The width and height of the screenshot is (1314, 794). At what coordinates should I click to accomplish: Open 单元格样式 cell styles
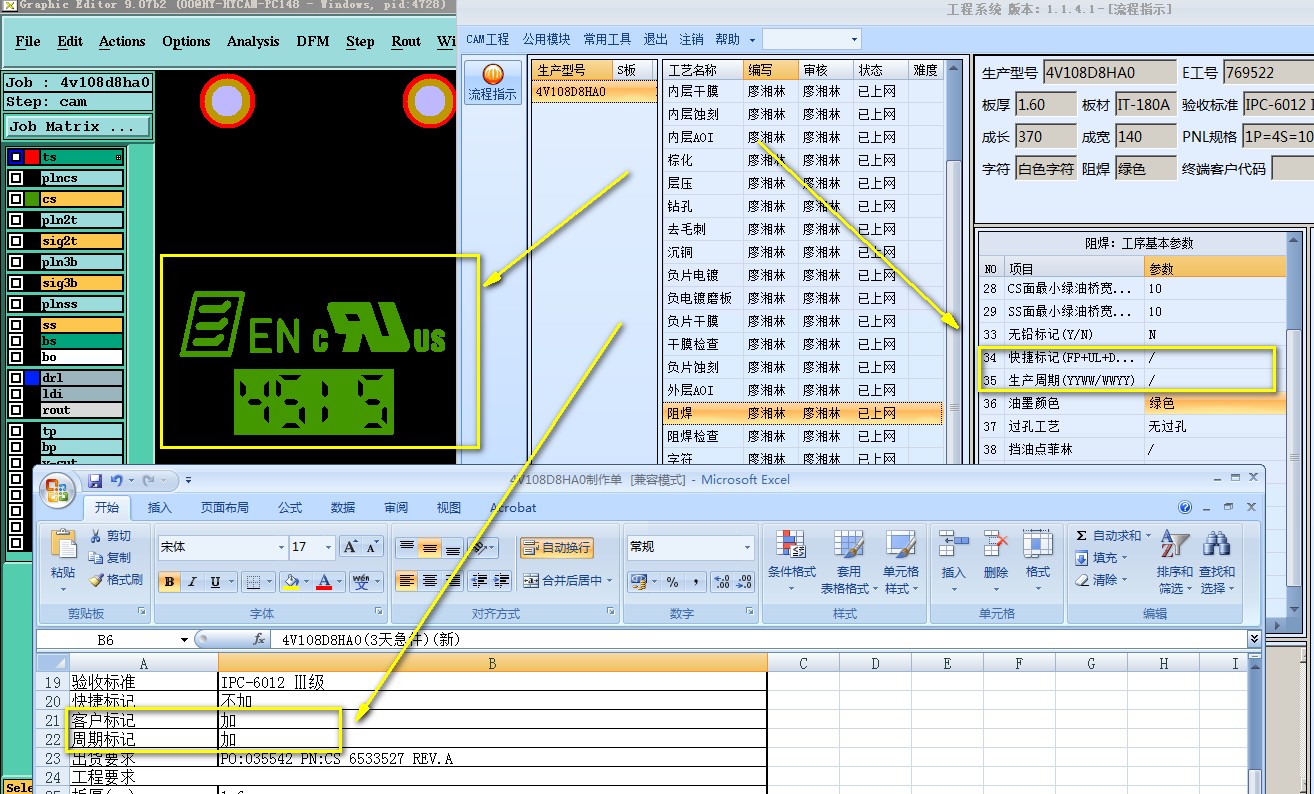pyautogui.click(x=901, y=562)
